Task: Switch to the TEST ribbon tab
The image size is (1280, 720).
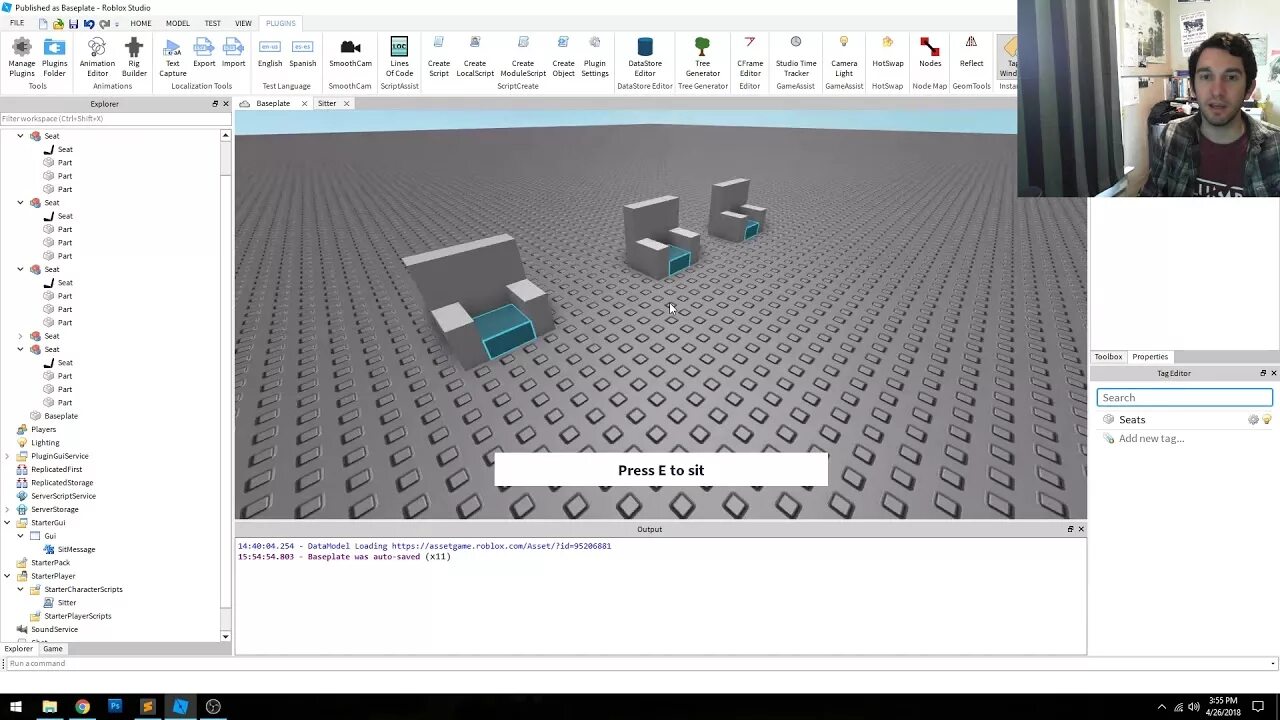Action: point(212,23)
